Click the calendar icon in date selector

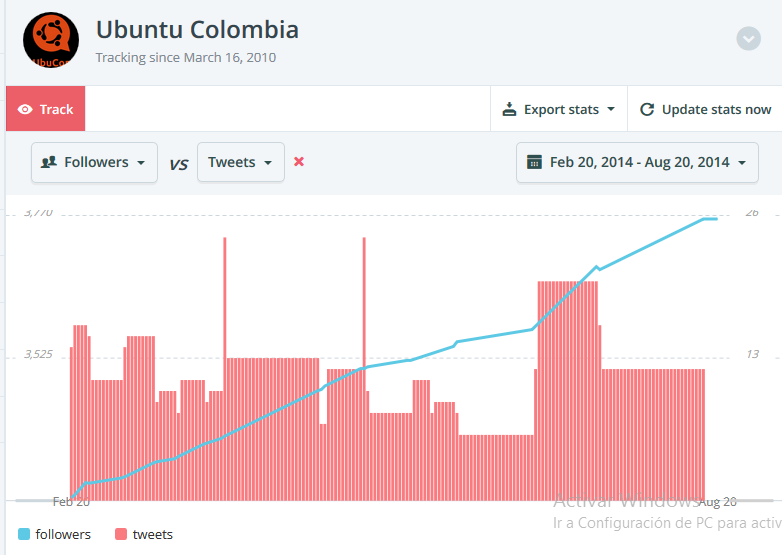coord(534,162)
